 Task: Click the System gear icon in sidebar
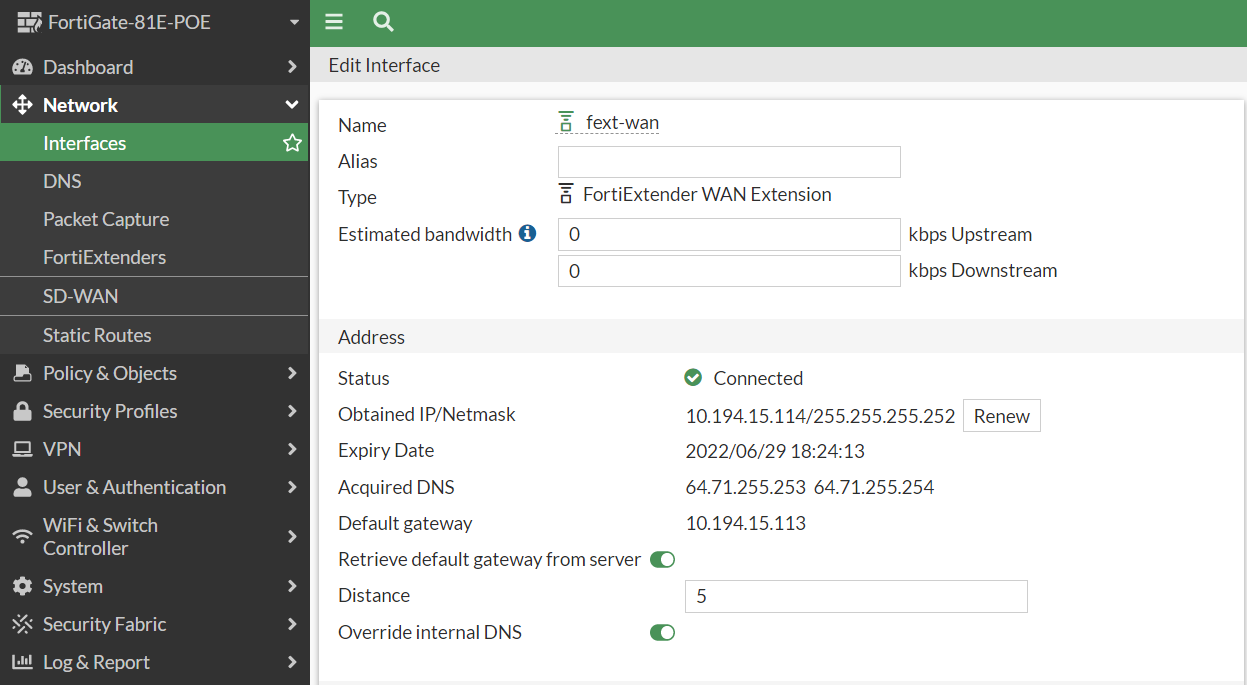[22, 586]
